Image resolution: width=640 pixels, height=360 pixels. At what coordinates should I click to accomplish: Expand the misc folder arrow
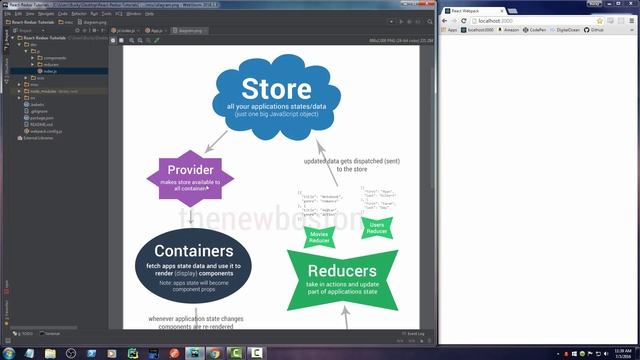click(x=19, y=84)
